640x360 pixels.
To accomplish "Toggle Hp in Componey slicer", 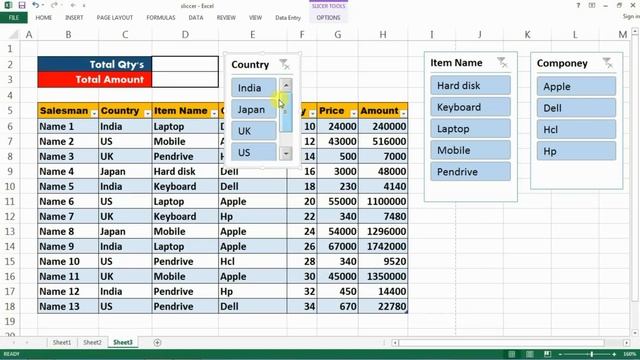I will 576,151.
